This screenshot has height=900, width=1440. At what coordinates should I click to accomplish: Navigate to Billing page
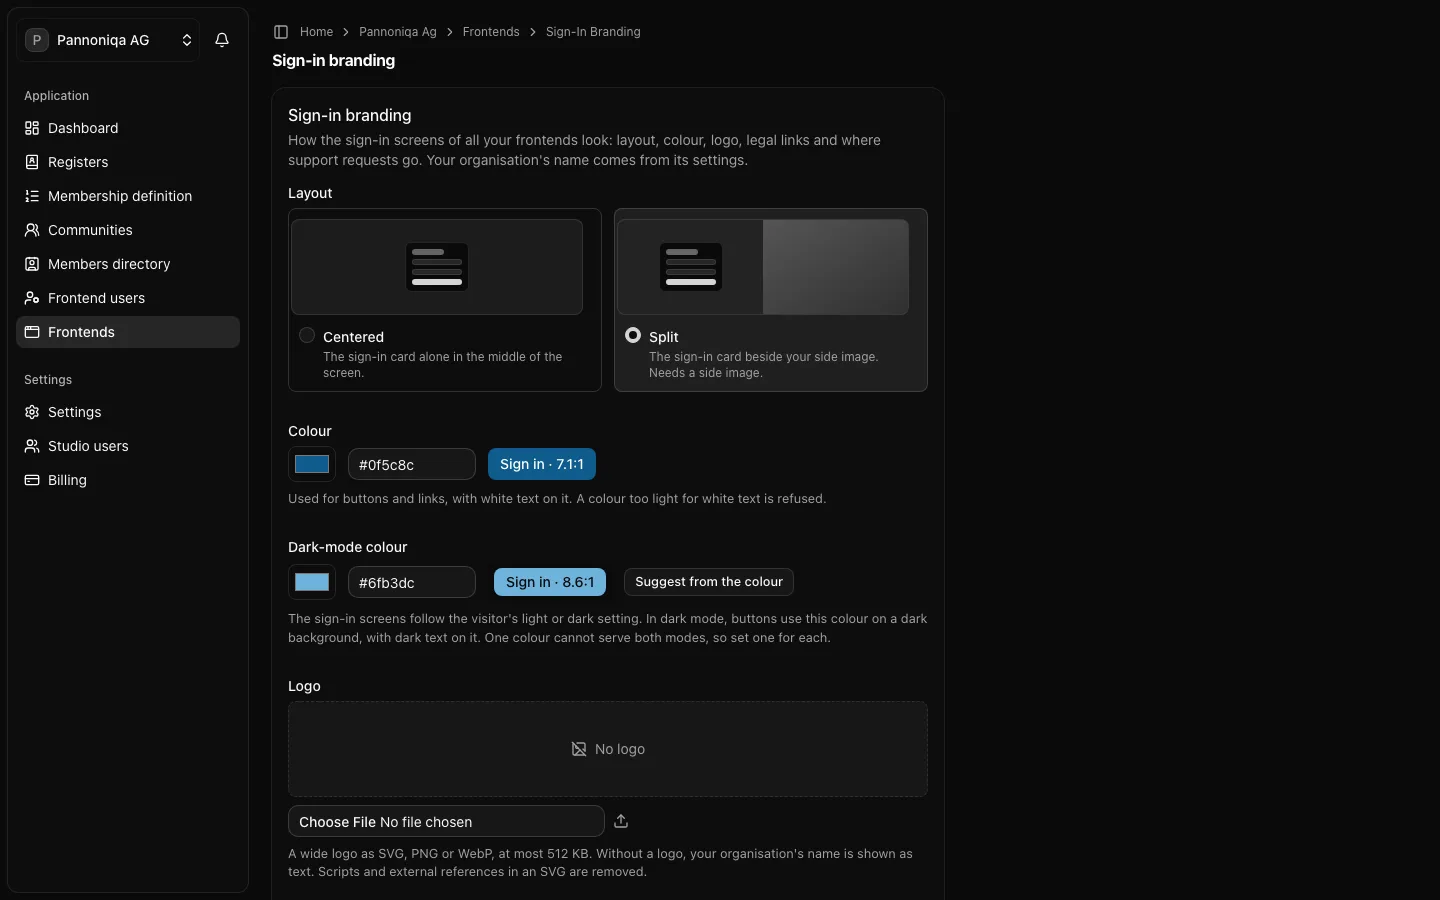128,480
